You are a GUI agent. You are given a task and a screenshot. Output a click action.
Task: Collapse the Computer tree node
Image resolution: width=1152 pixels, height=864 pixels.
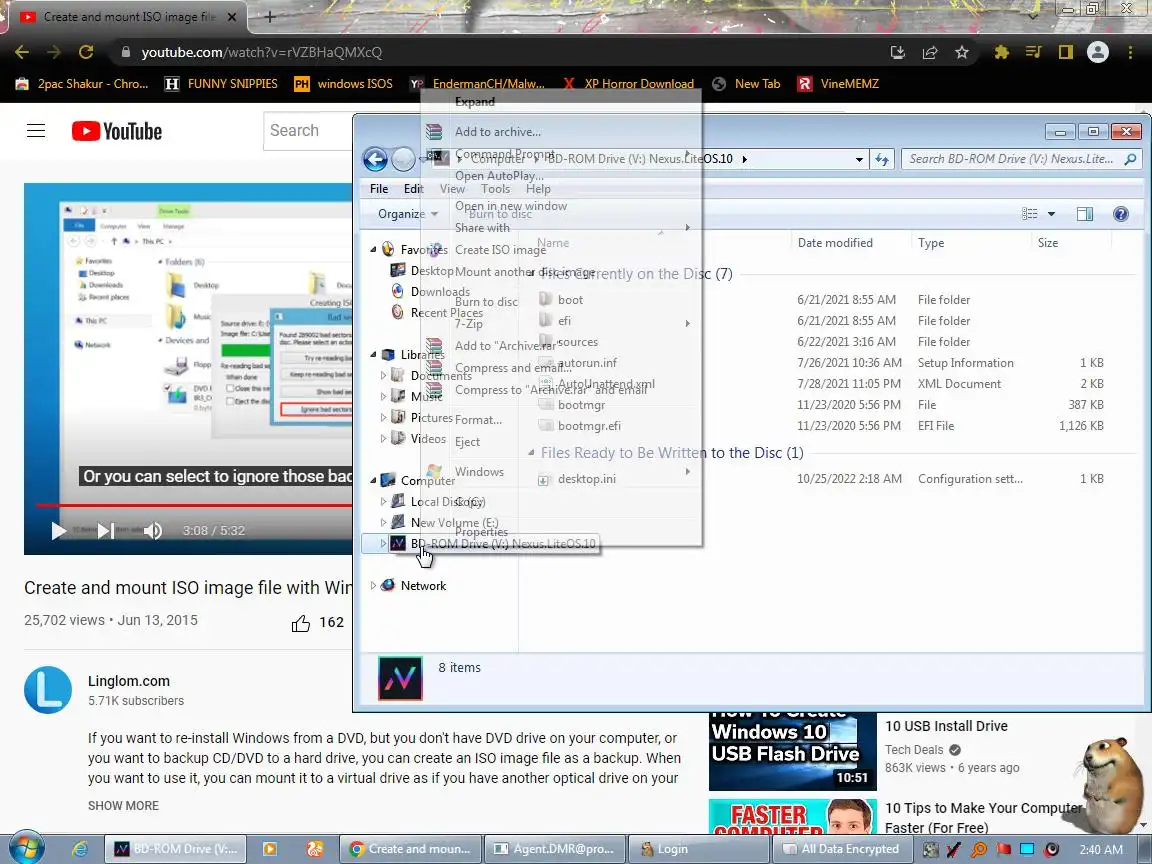[x=373, y=480]
